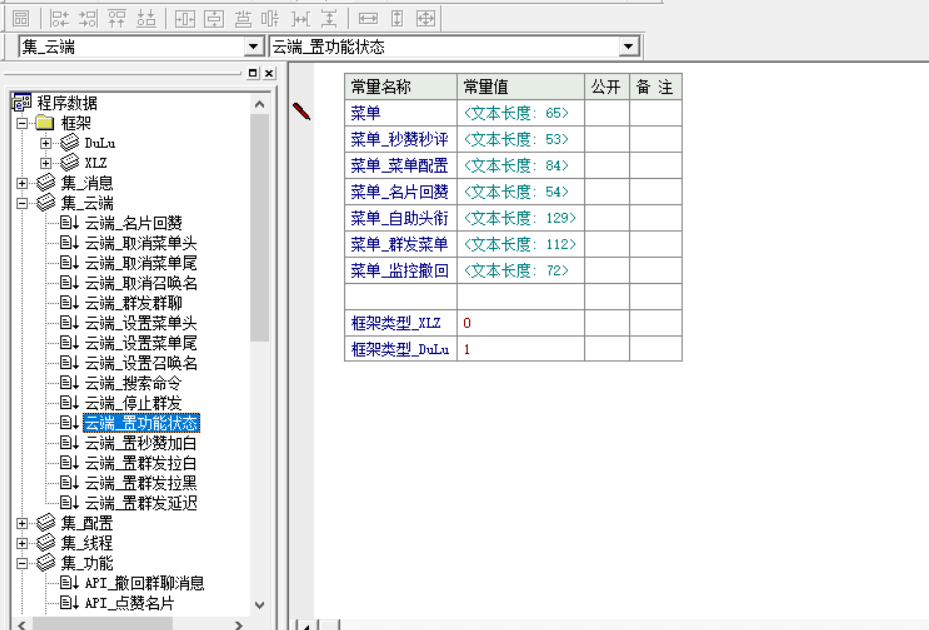This screenshot has height=630, width=929.
Task: Collapse the 集_云端 tree node
Action: 22,203
